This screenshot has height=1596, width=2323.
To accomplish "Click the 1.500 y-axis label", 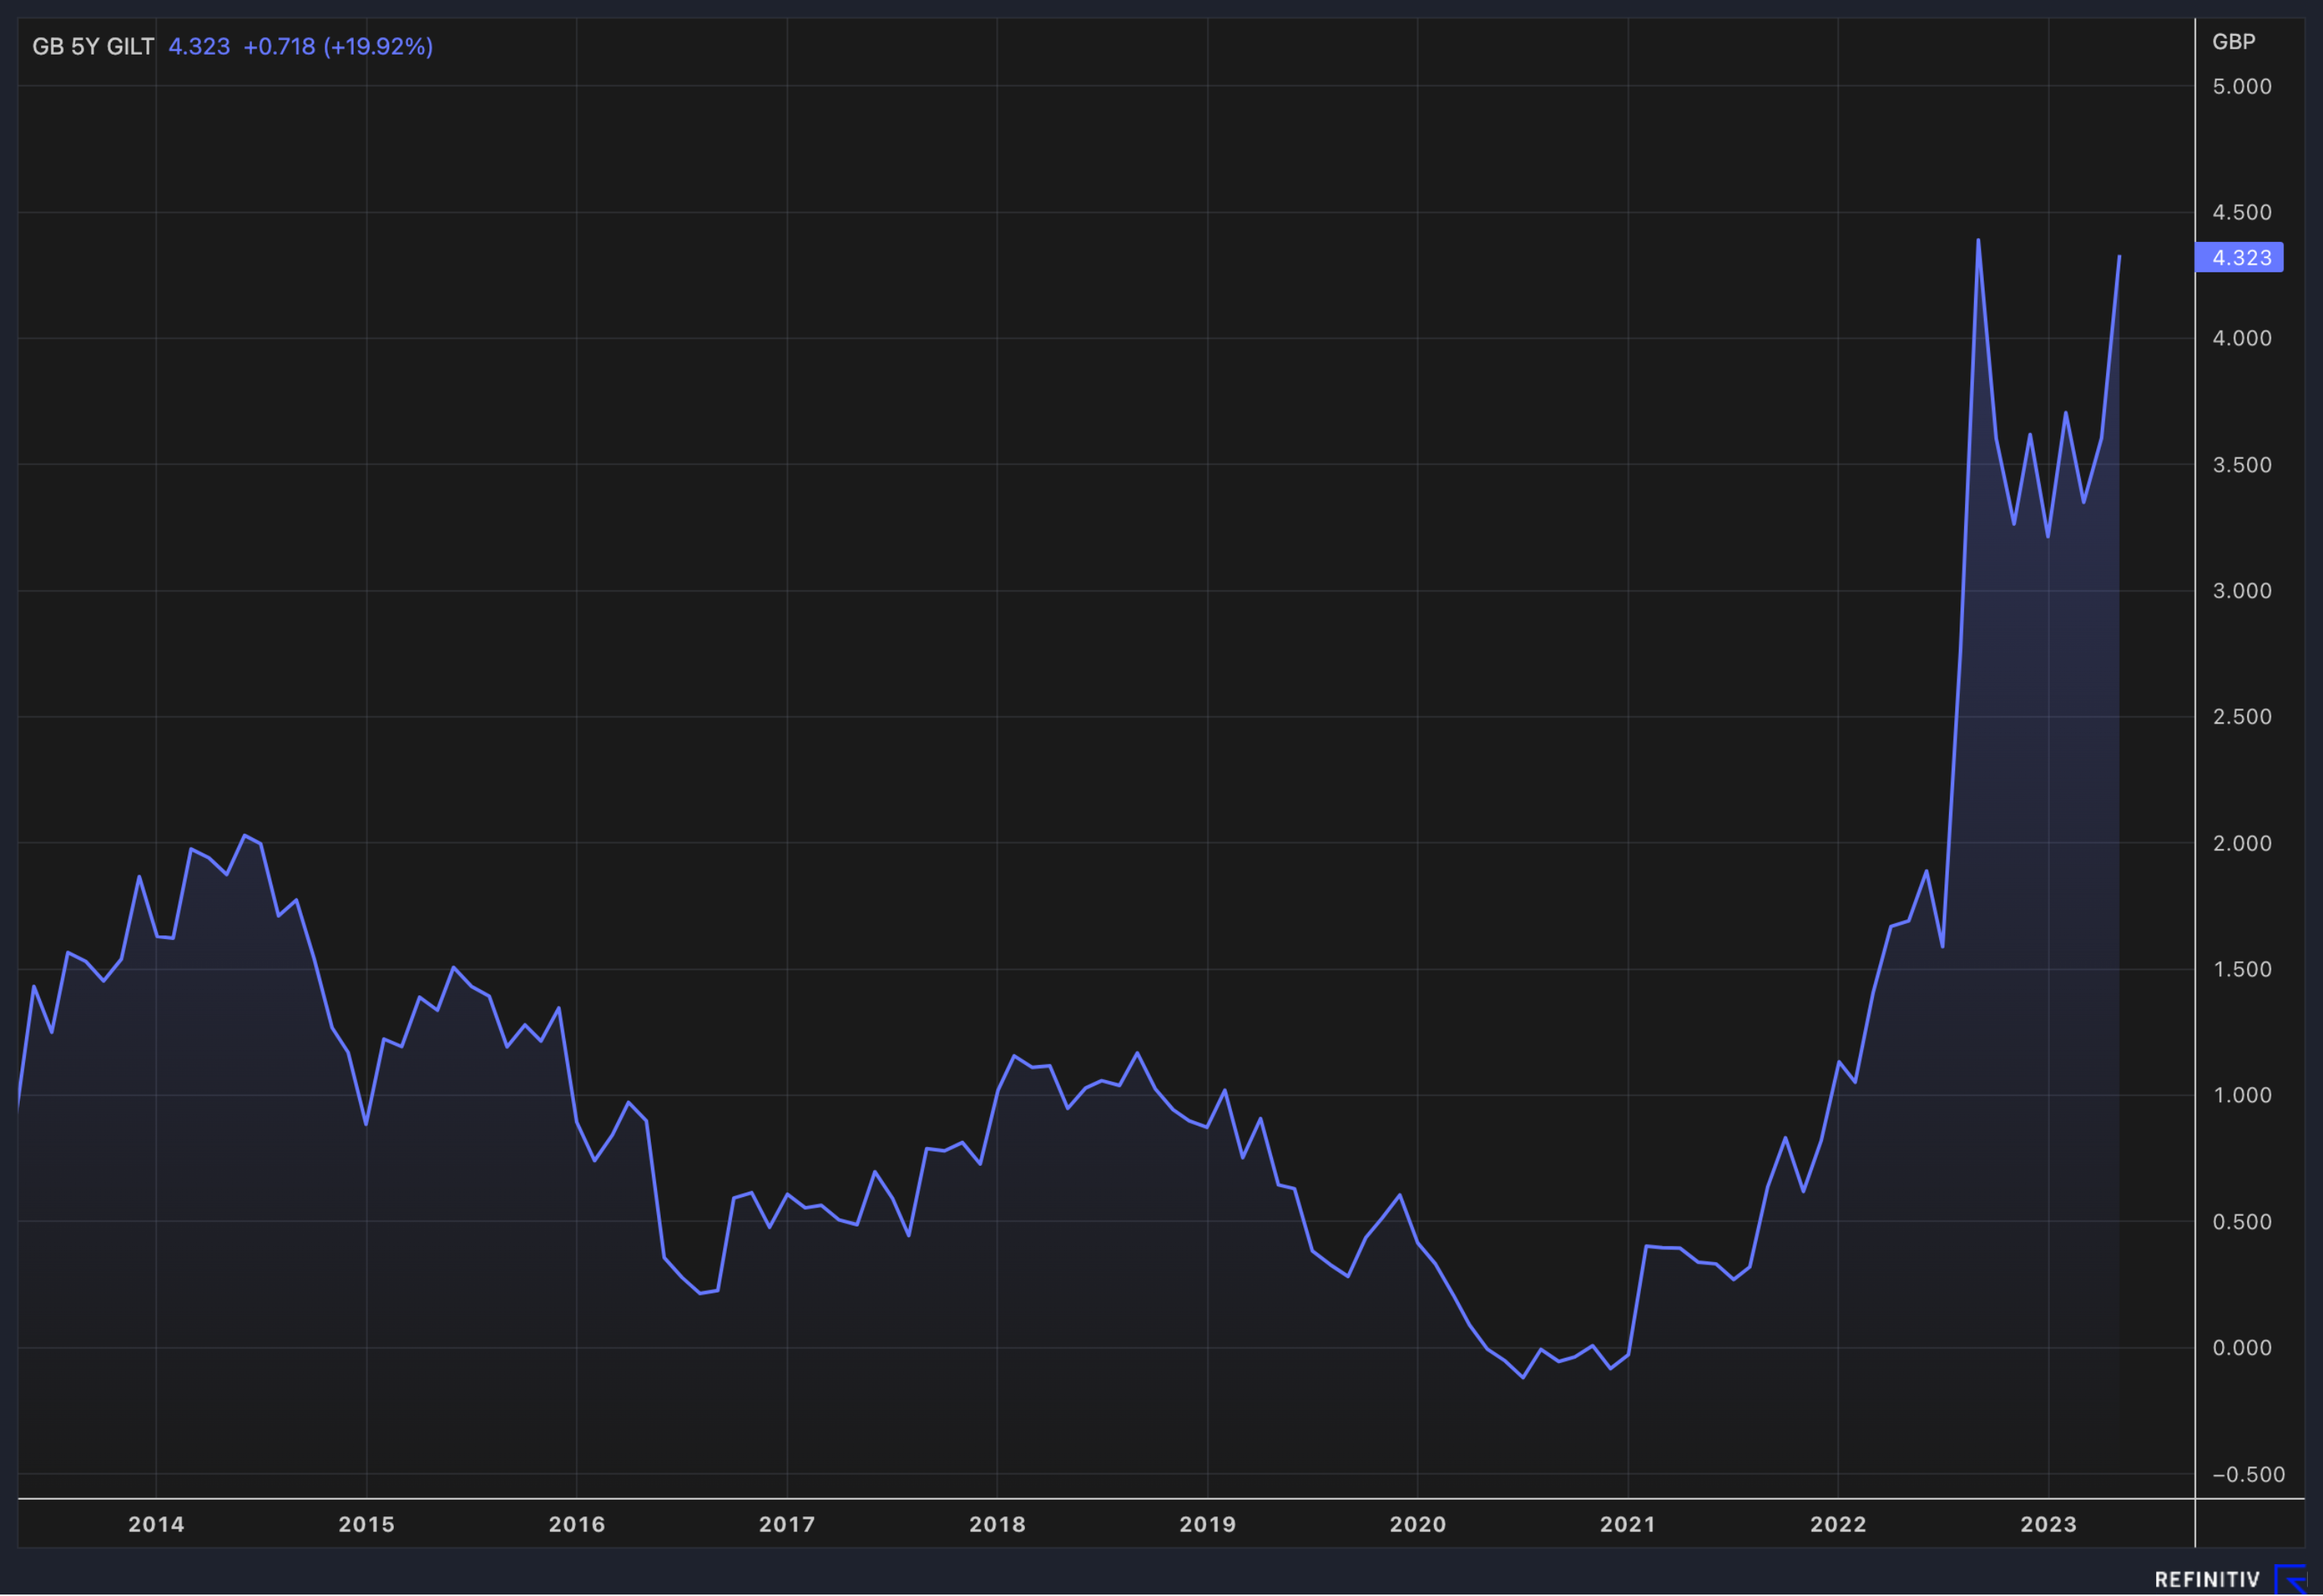I will (2242, 969).
